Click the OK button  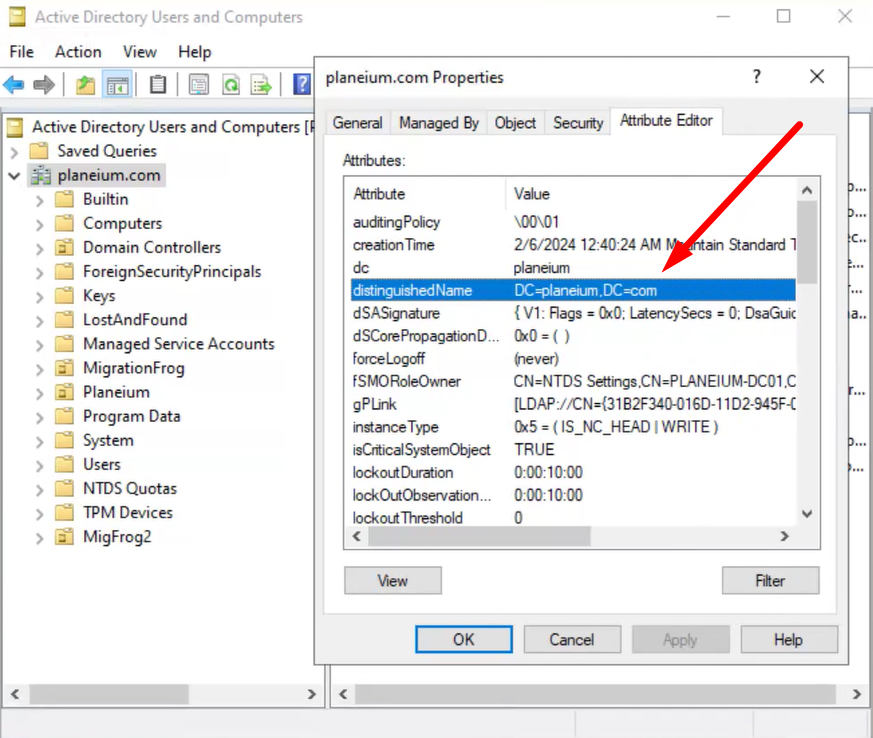click(463, 639)
